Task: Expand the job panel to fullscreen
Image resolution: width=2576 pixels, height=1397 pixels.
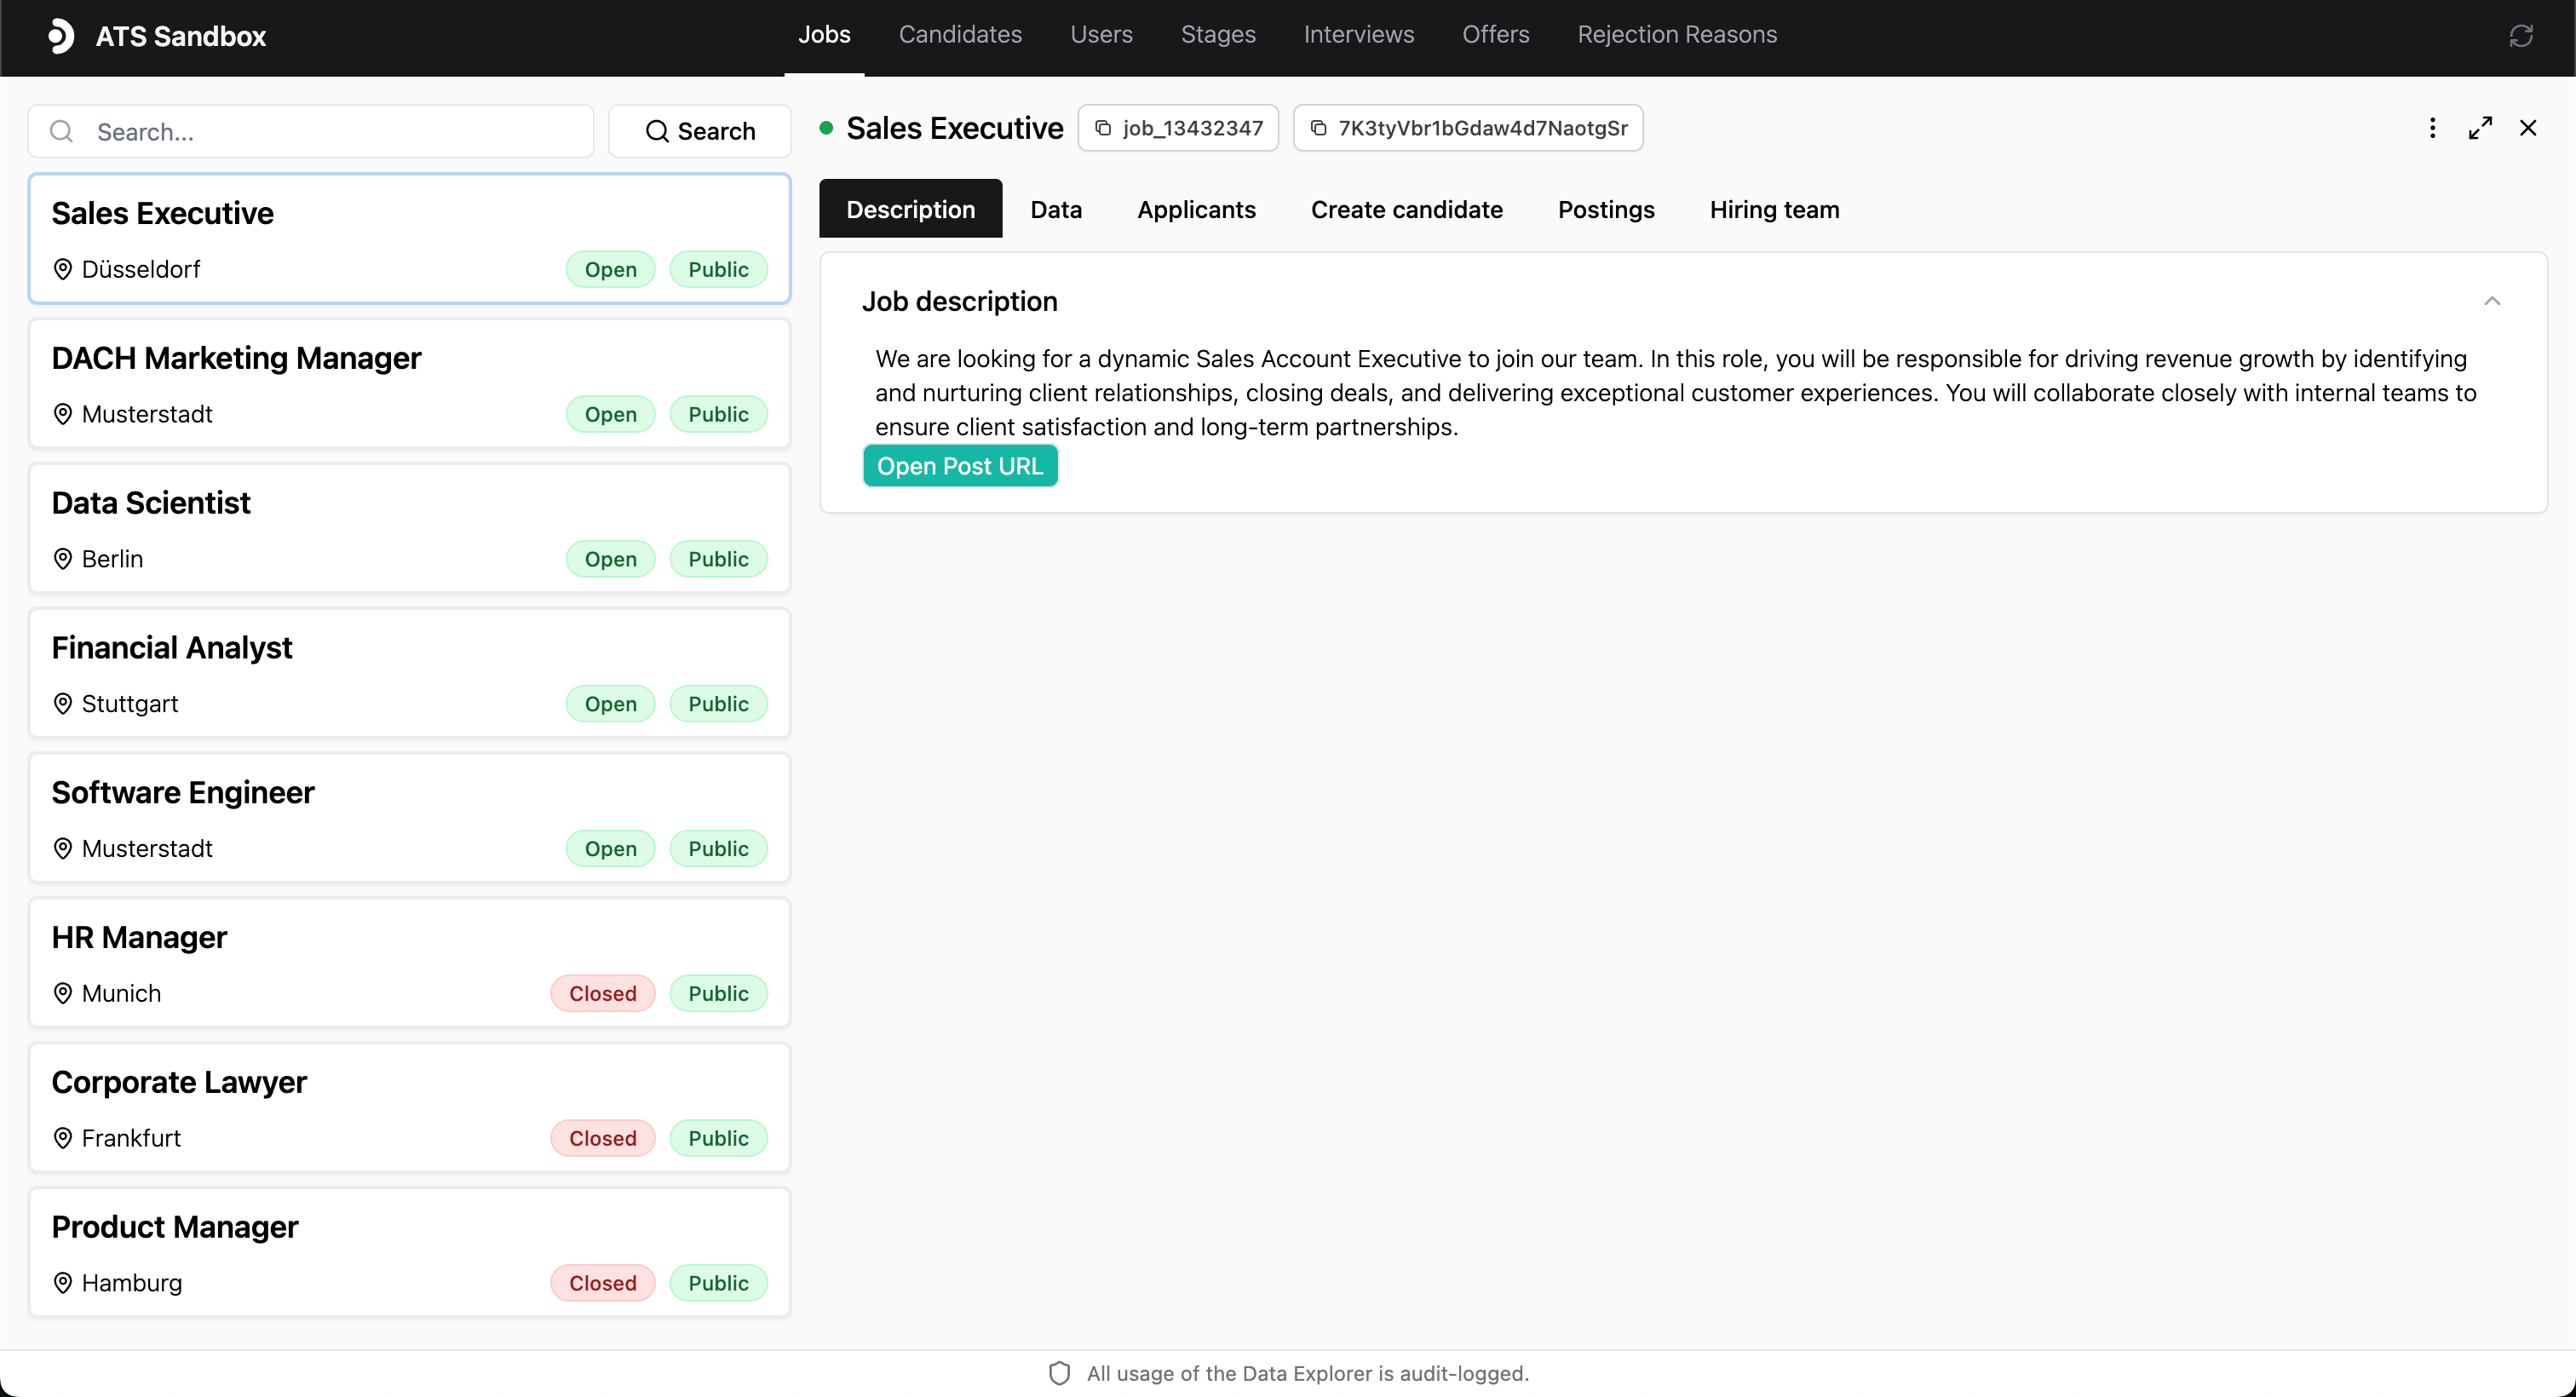Action: 2480,128
